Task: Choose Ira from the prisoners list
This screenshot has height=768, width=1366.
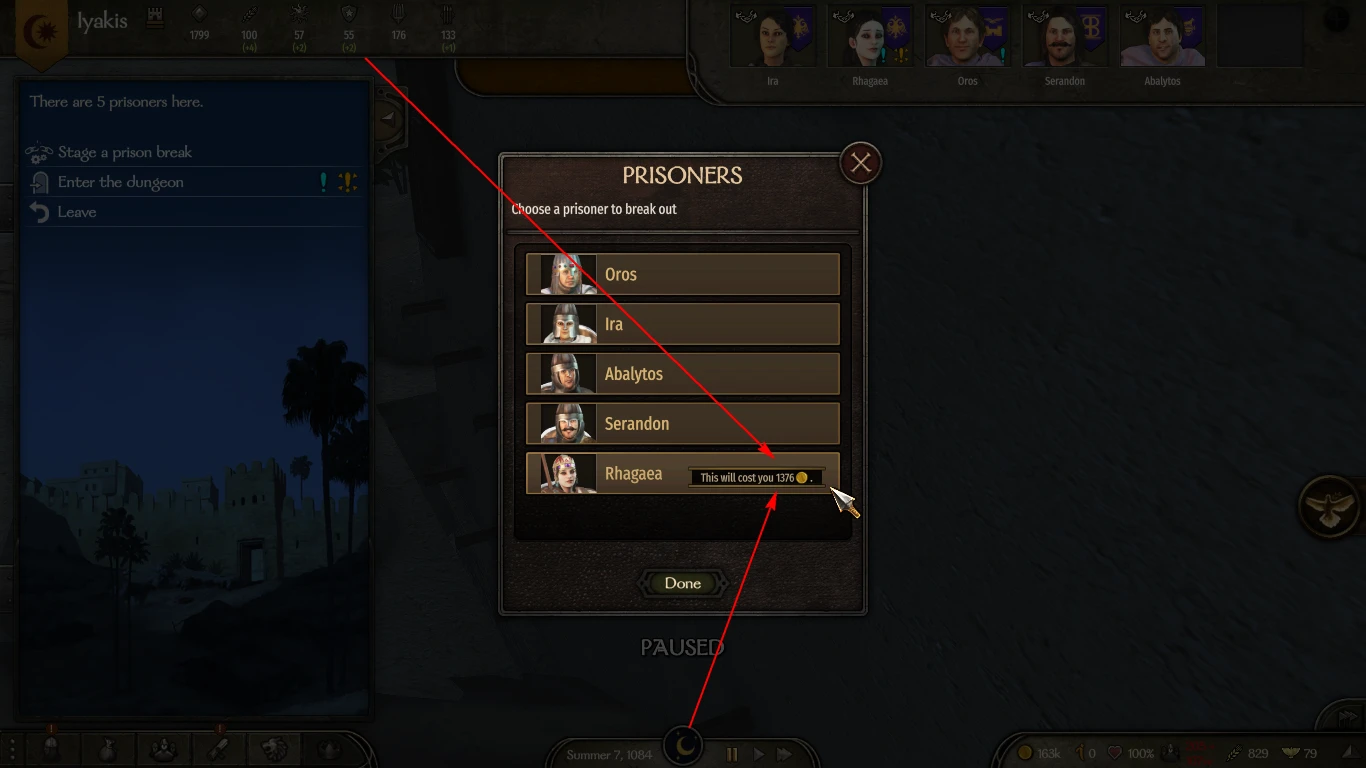Action: pyautogui.click(x=682, y=324)
